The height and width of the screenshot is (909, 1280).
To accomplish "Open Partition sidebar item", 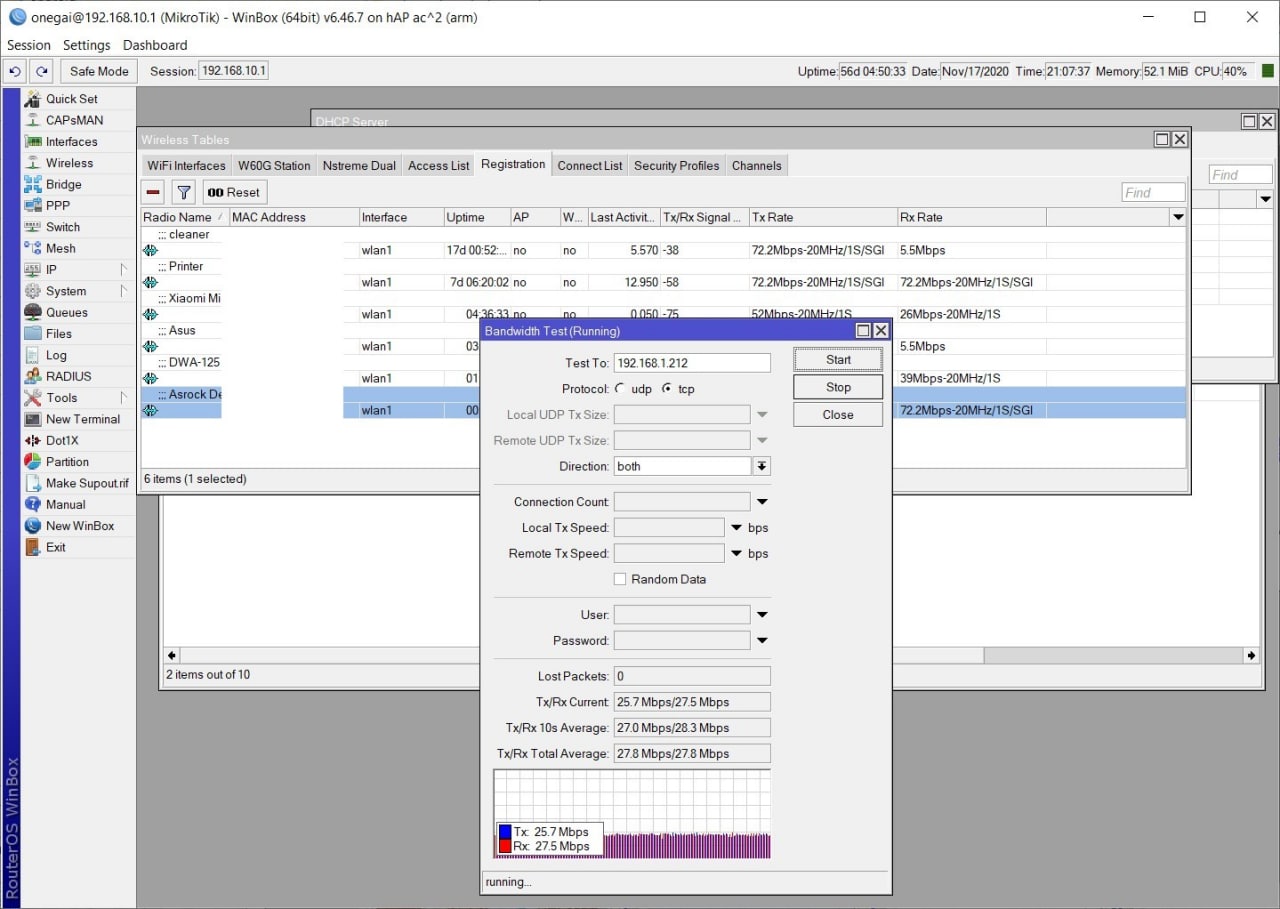I will pos(67,462).
